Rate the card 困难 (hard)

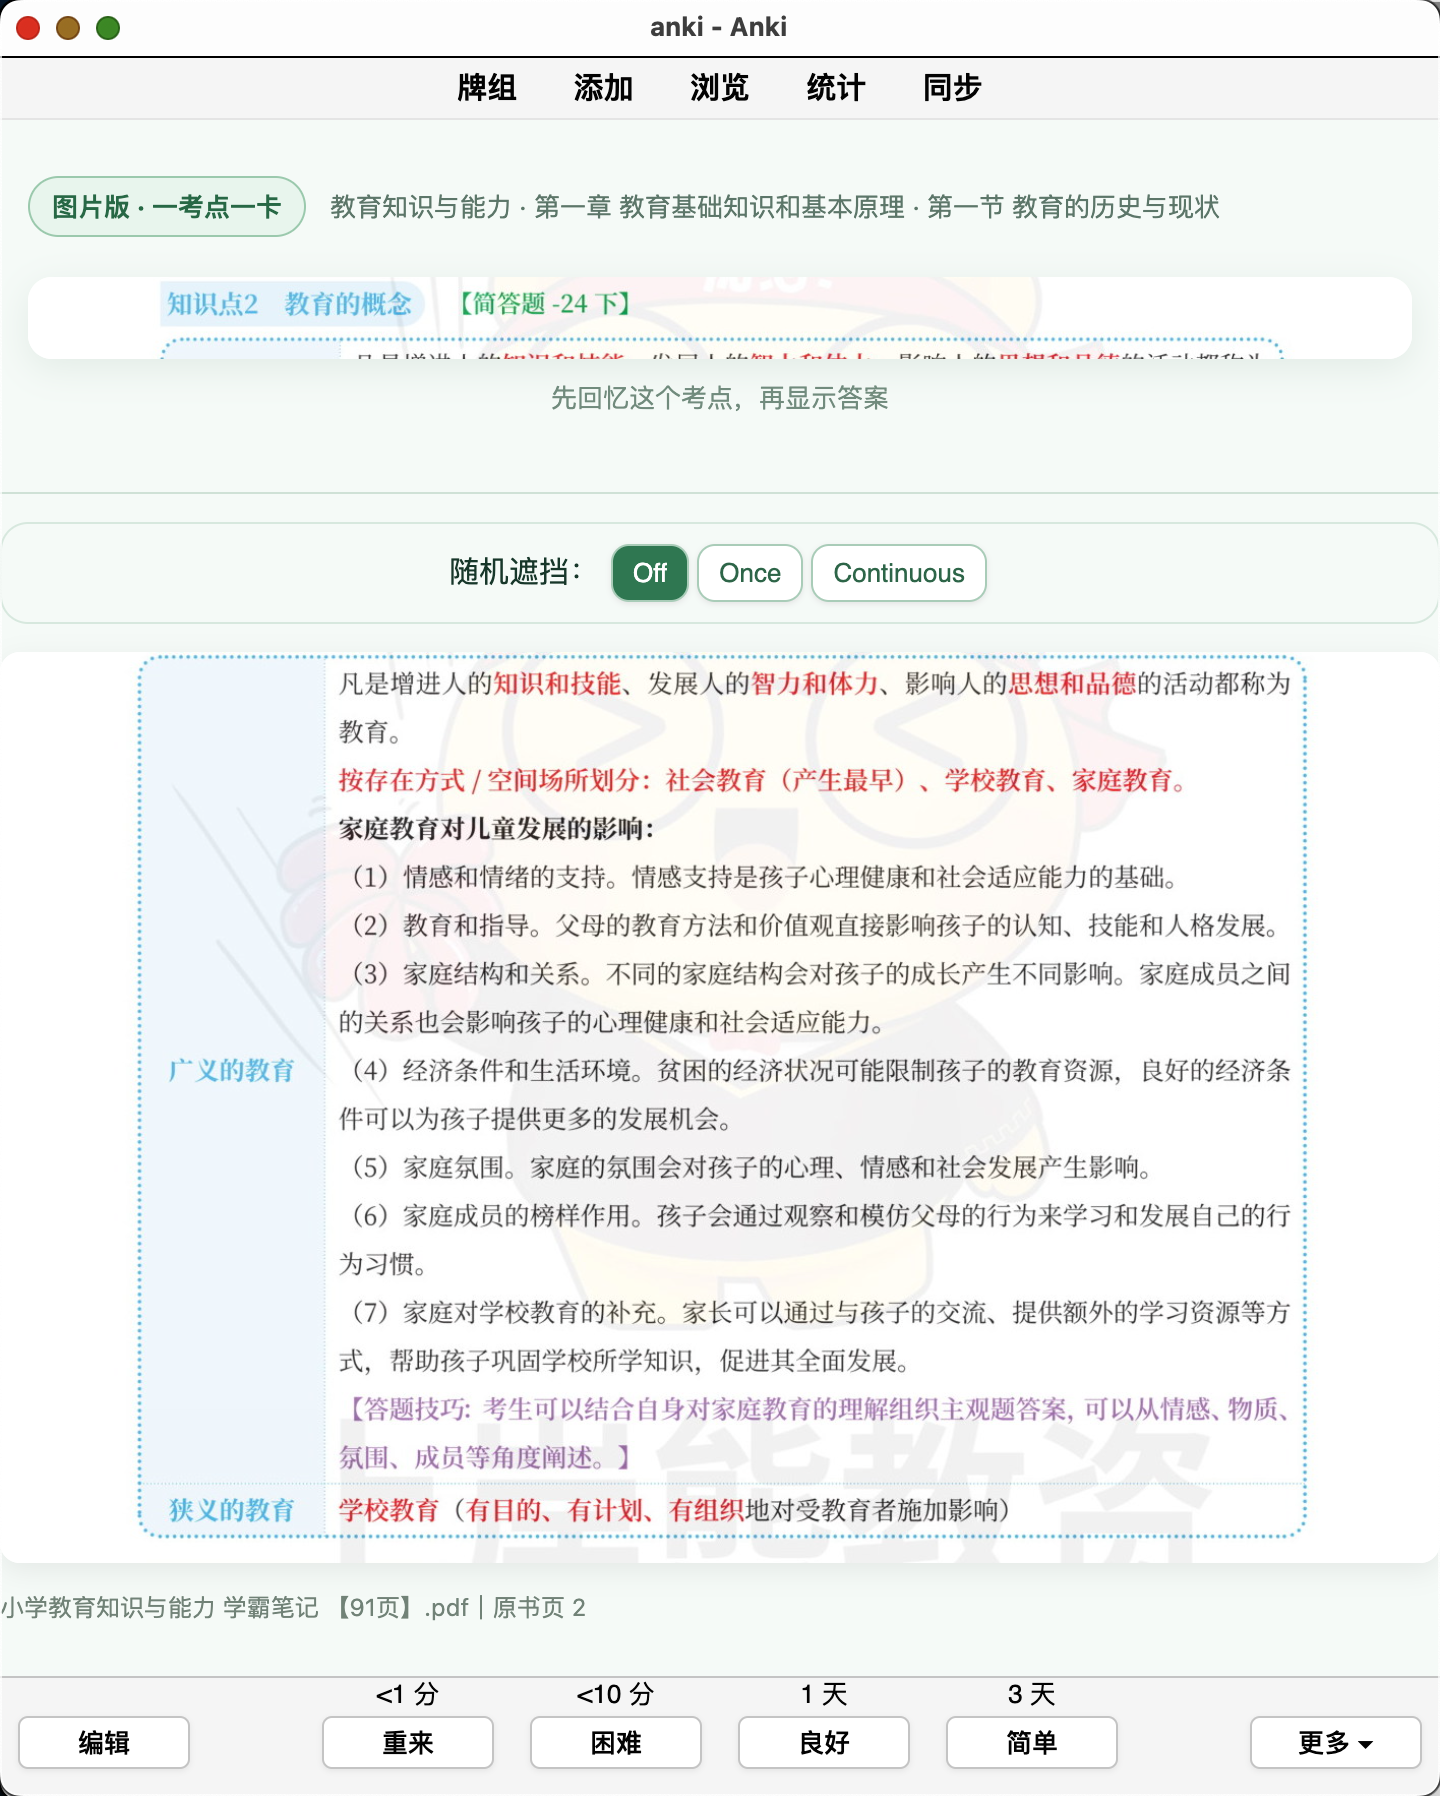616,1743
